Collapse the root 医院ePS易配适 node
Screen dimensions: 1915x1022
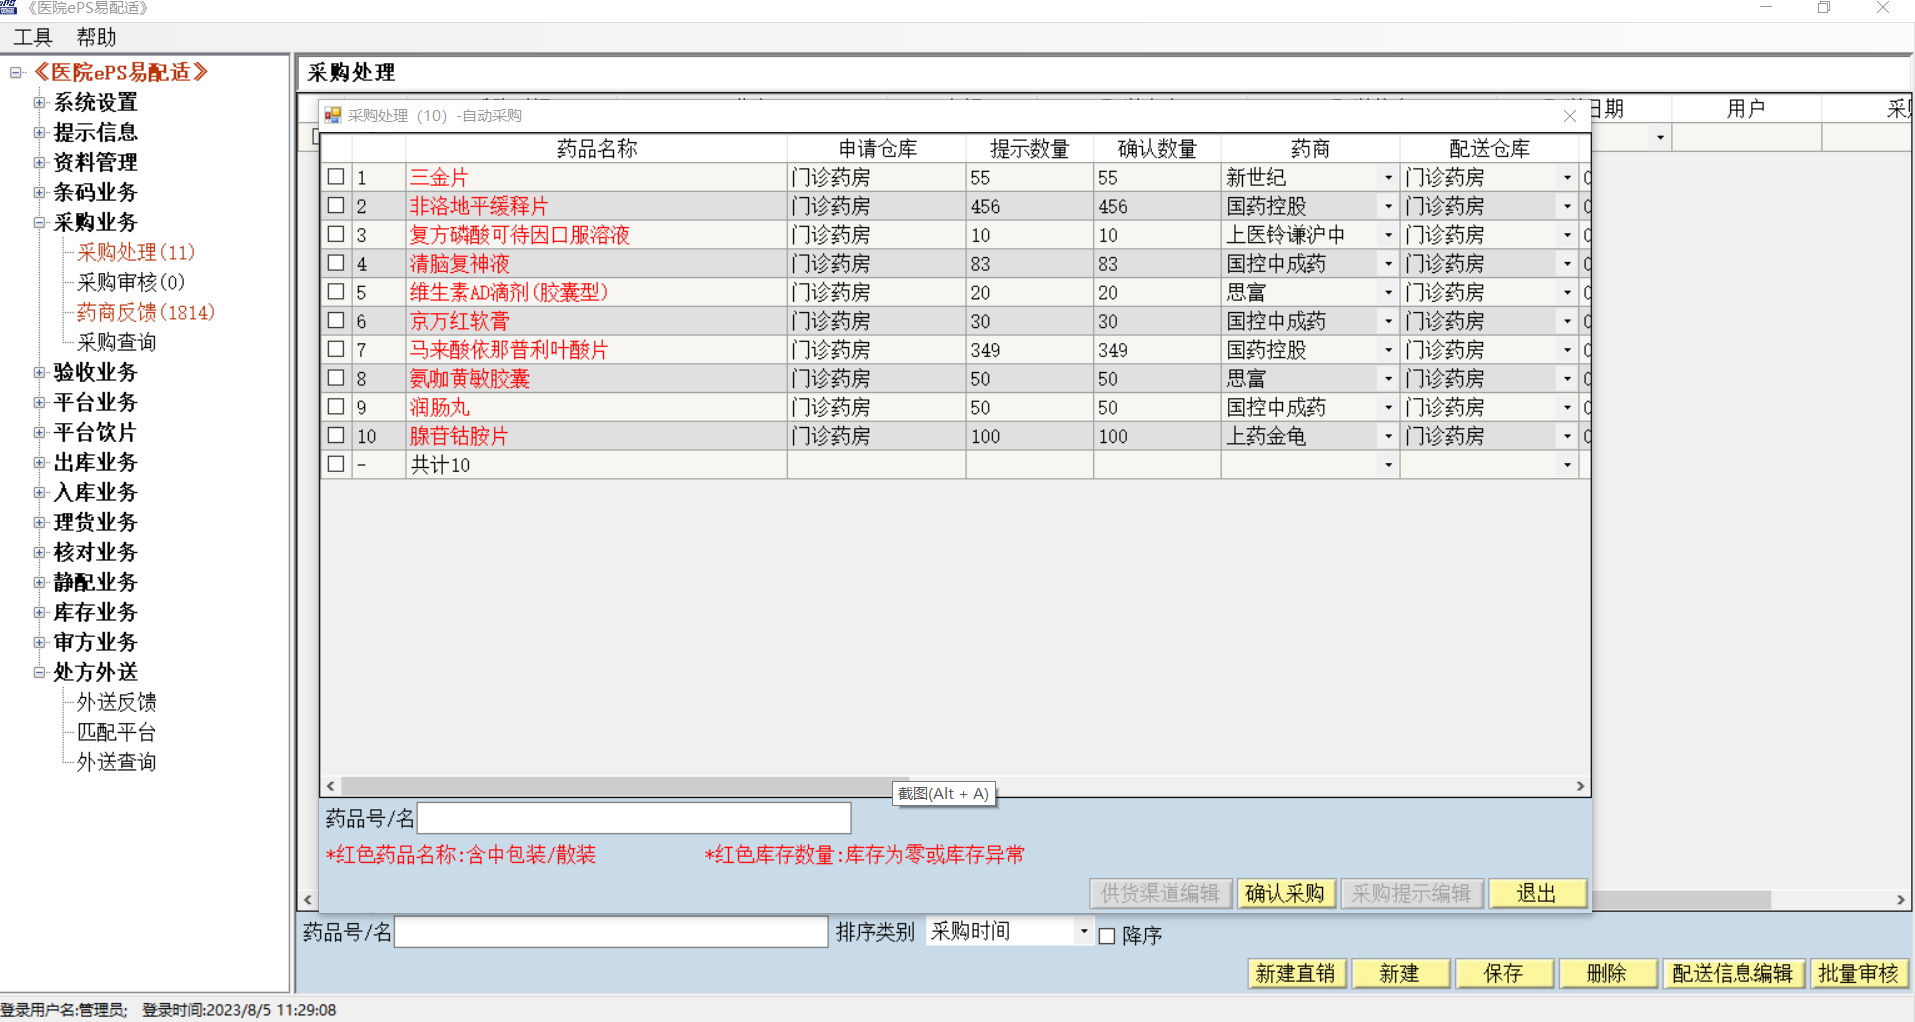coord(16,72)
